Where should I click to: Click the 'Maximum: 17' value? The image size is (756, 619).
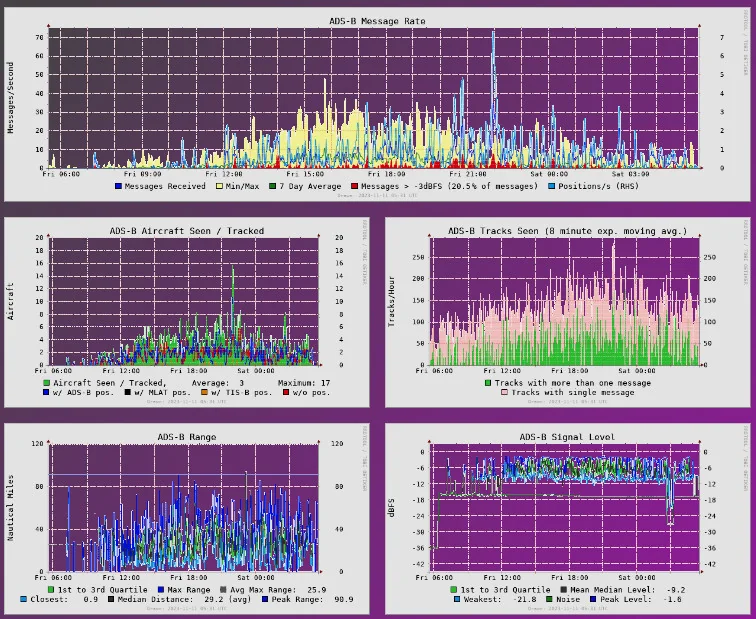(304, 383)
